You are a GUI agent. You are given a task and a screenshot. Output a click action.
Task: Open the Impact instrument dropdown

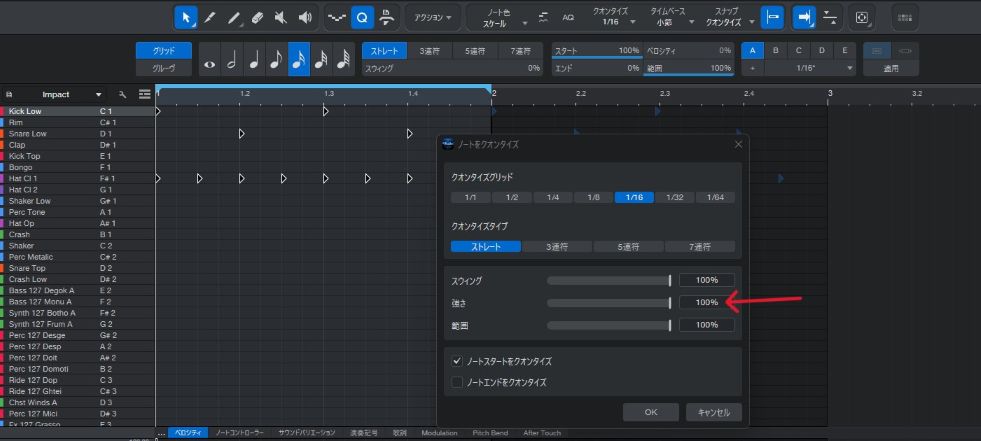(99, 95)
